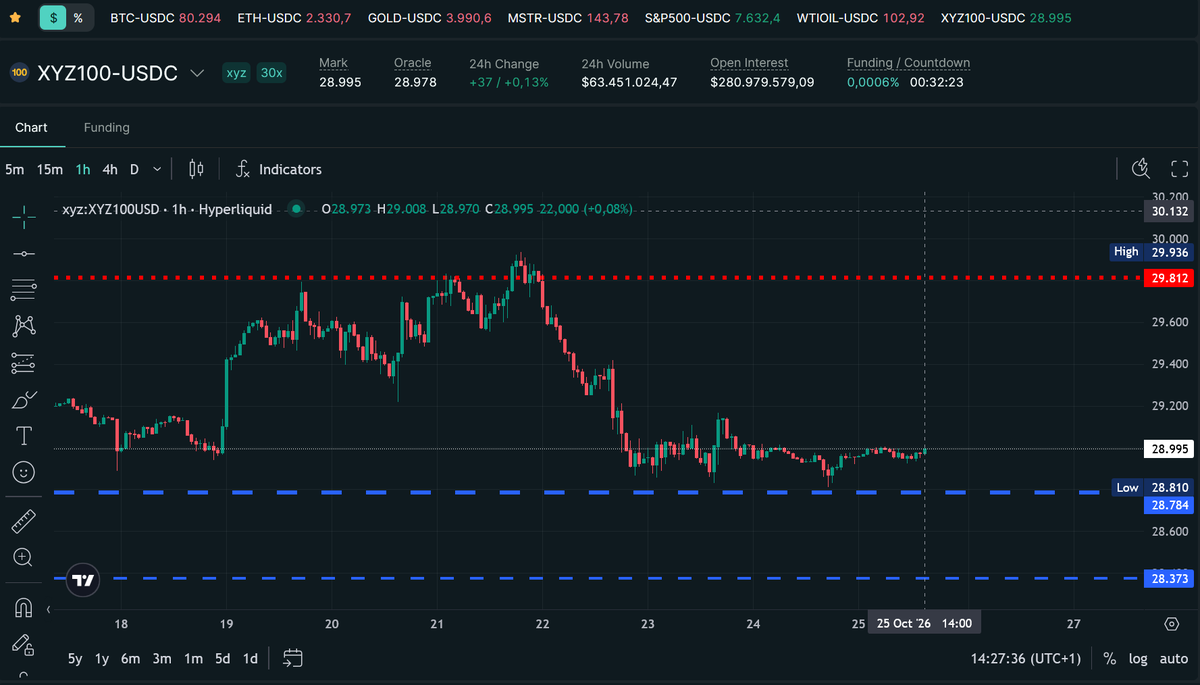Screen dimensions: 1200x685
Task: Select the XABCD pattern tool
Action: coord(24,325)
